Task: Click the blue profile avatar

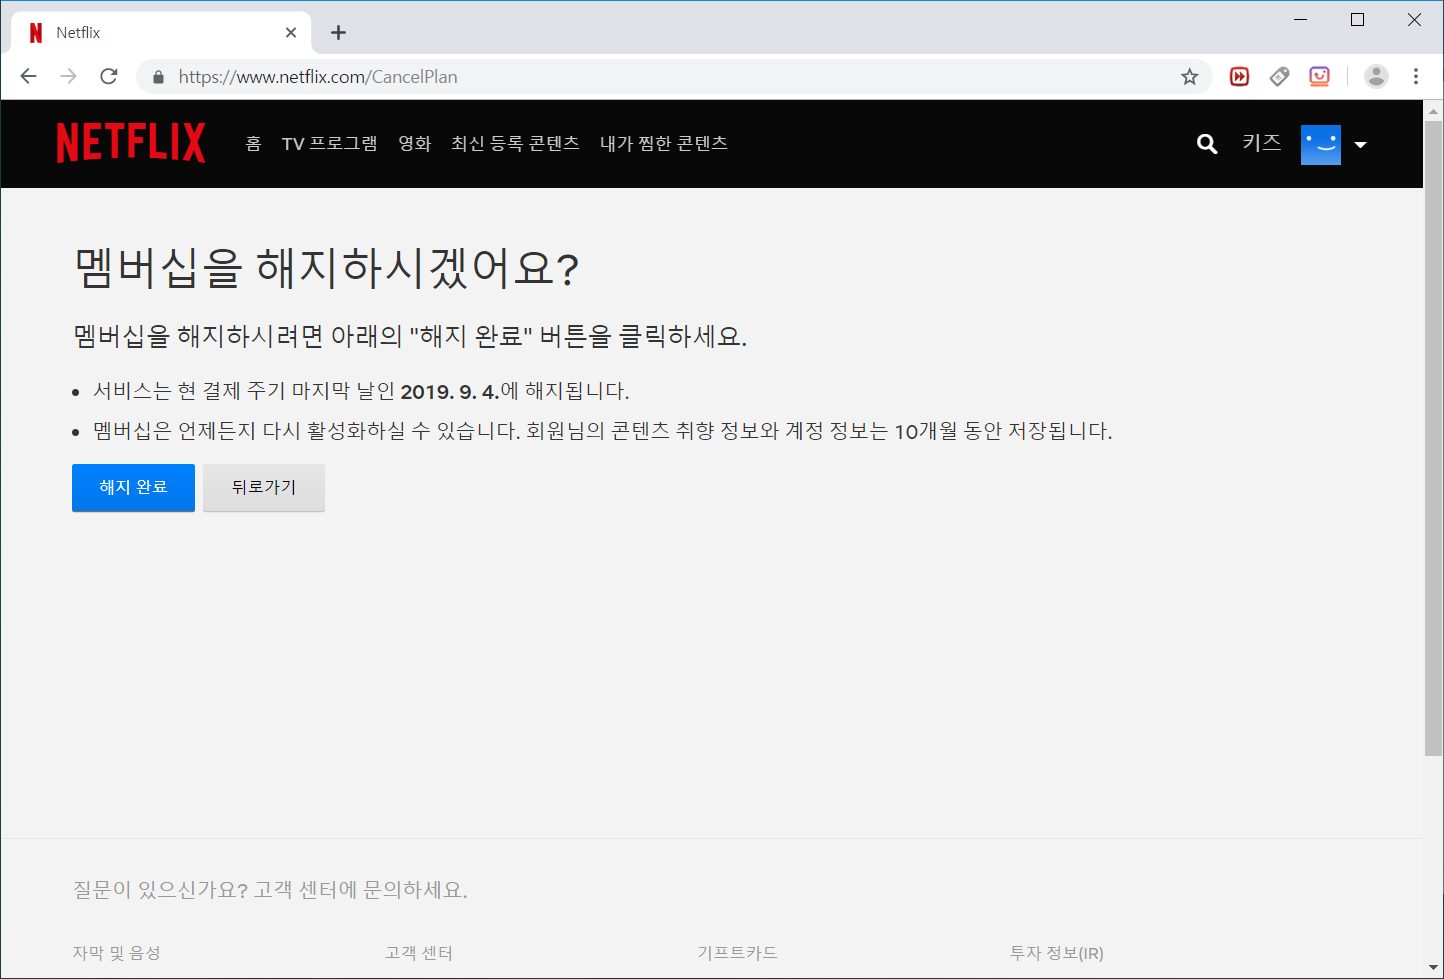Action: tap(1320, 144)
